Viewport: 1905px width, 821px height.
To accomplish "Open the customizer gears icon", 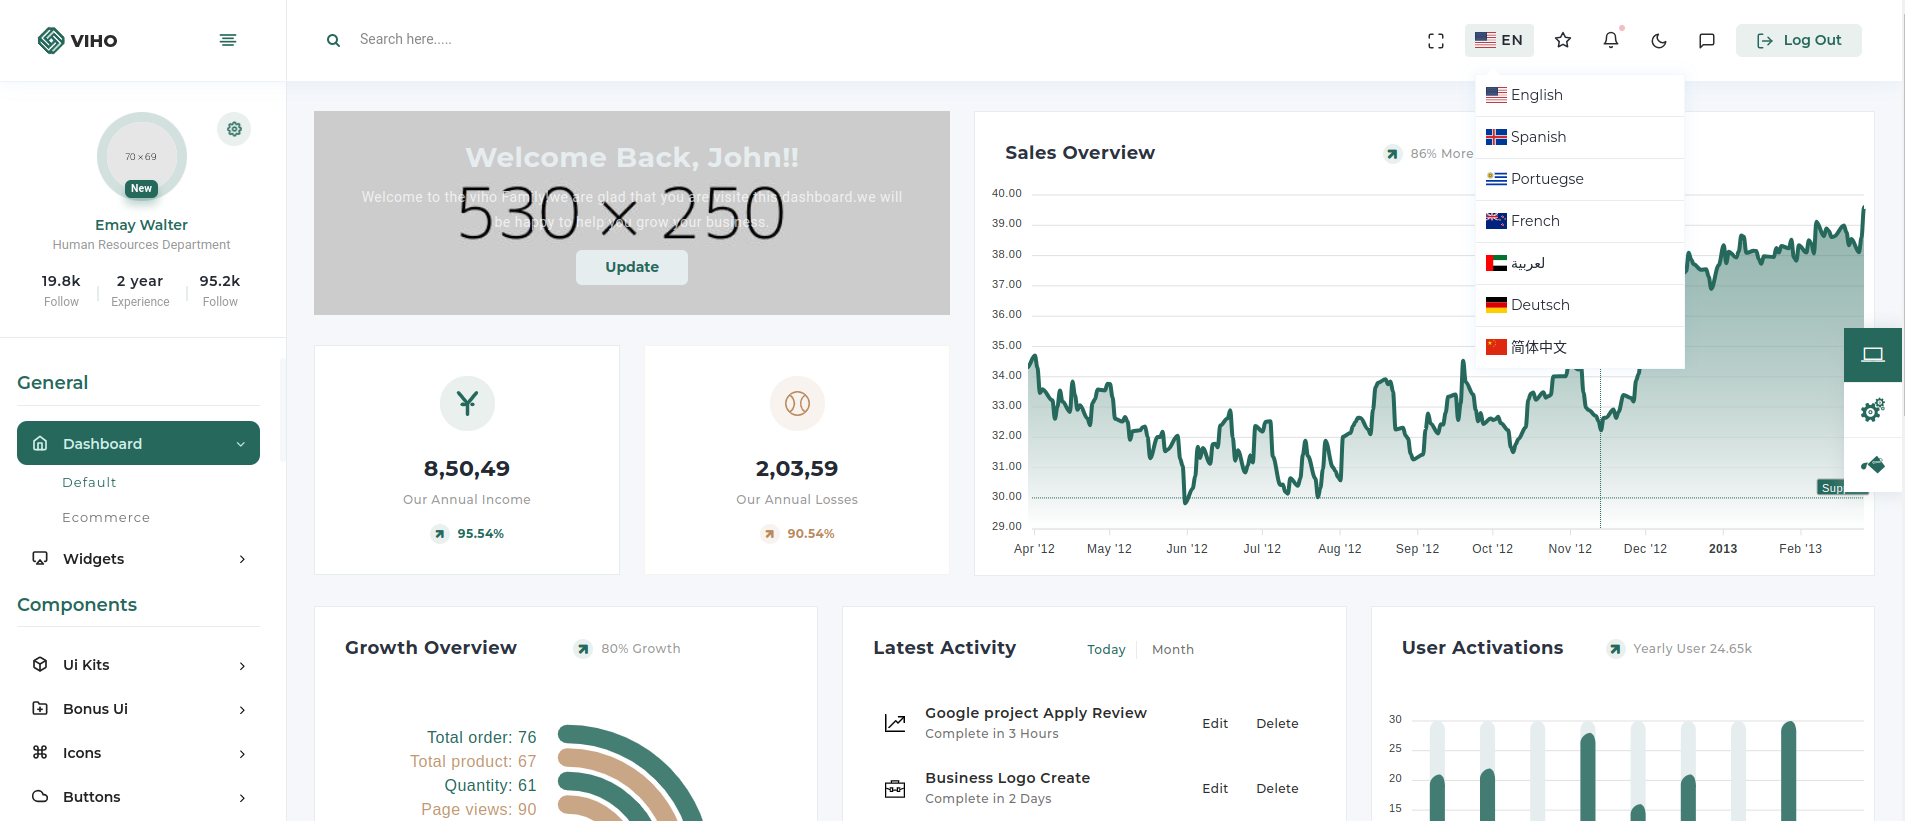I will [x=1873, y=410].
